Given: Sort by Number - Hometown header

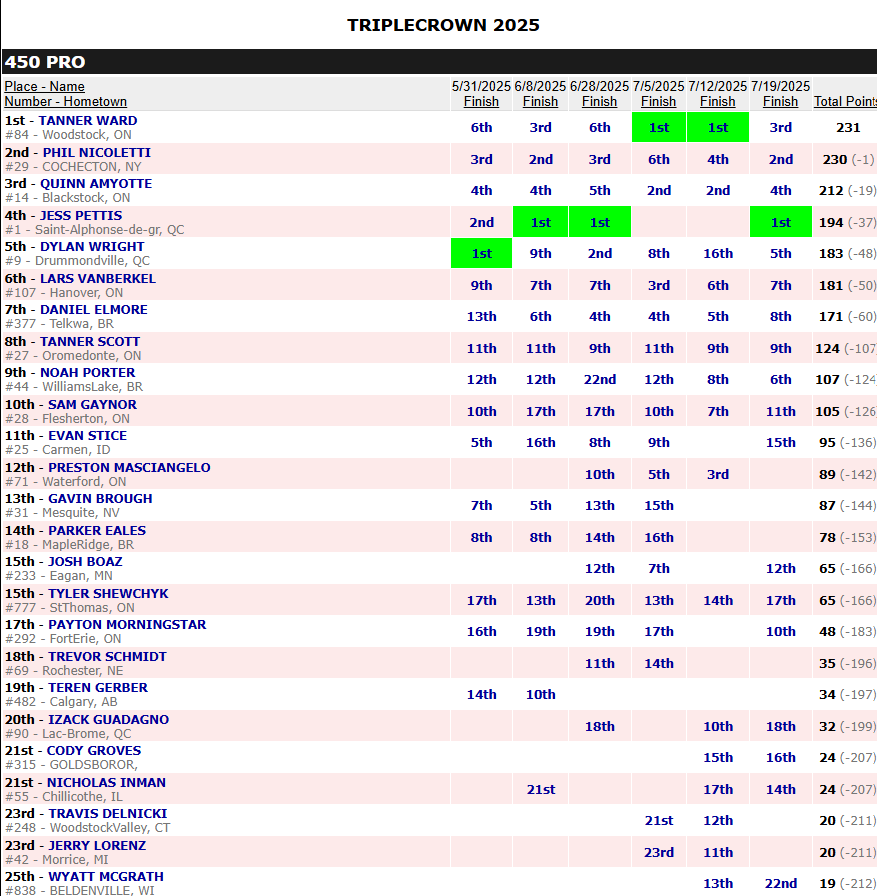Looking at the screenshot, I should click(66, 101).
